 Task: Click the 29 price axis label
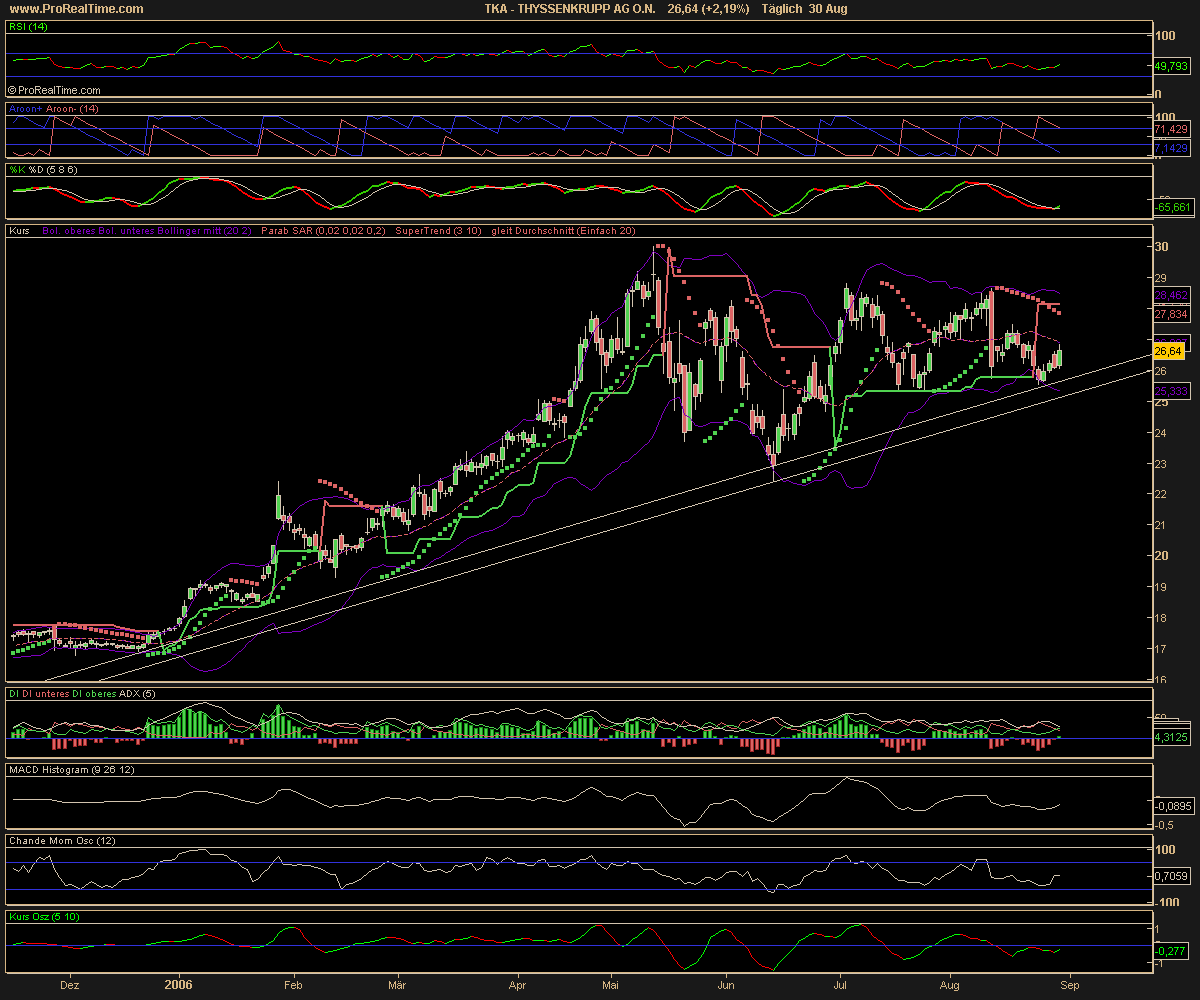1161,277
